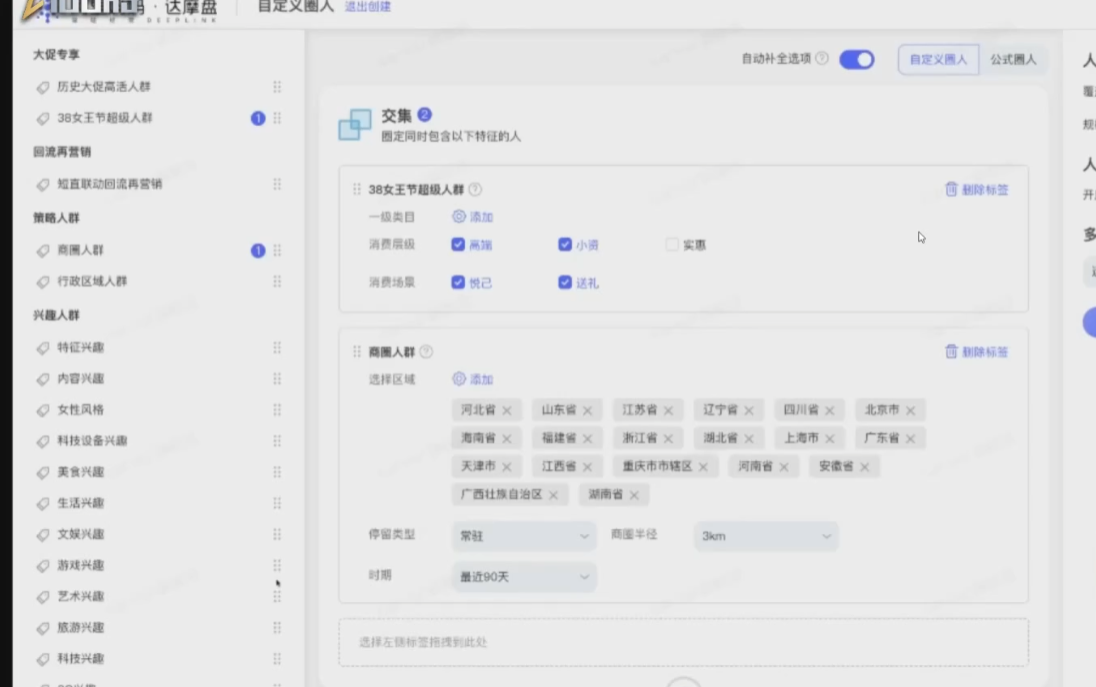
Task: Click the help icon beside 商圈人群 title
Action: (x=426, y=352)
